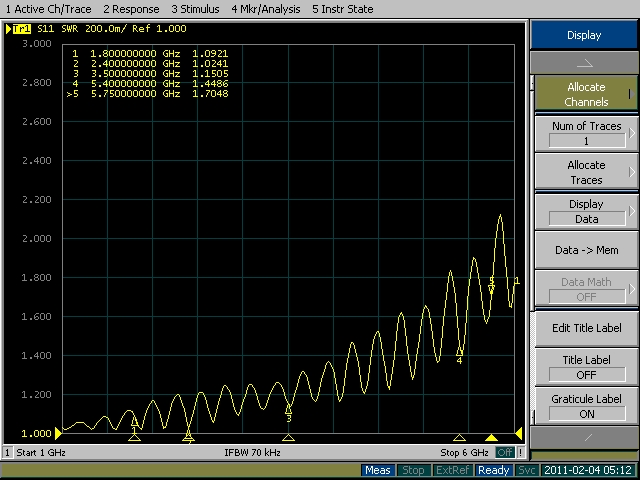Open the 3 Stimulus menu

coord(195,9)
